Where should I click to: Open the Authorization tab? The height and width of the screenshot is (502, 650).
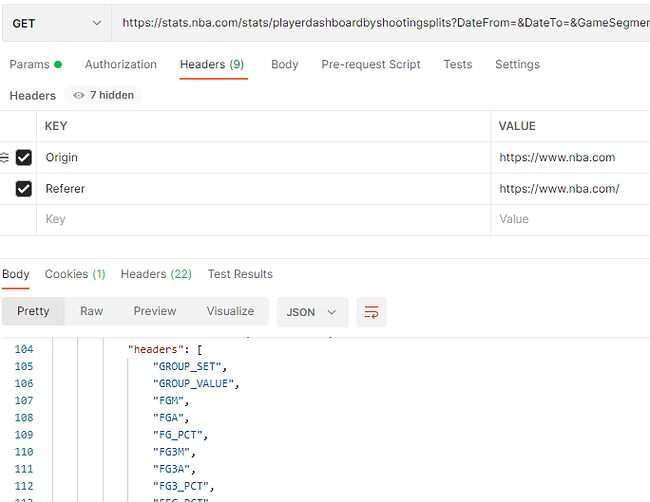(x=120, y=64)
